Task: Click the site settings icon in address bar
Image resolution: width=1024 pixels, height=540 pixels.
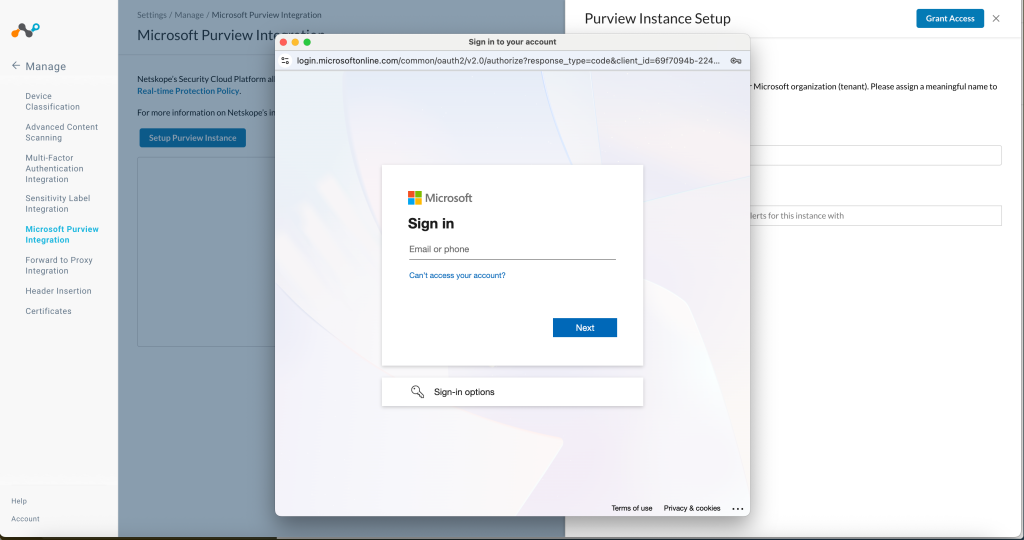Action: pyautogui.click(x=285, y=61)
